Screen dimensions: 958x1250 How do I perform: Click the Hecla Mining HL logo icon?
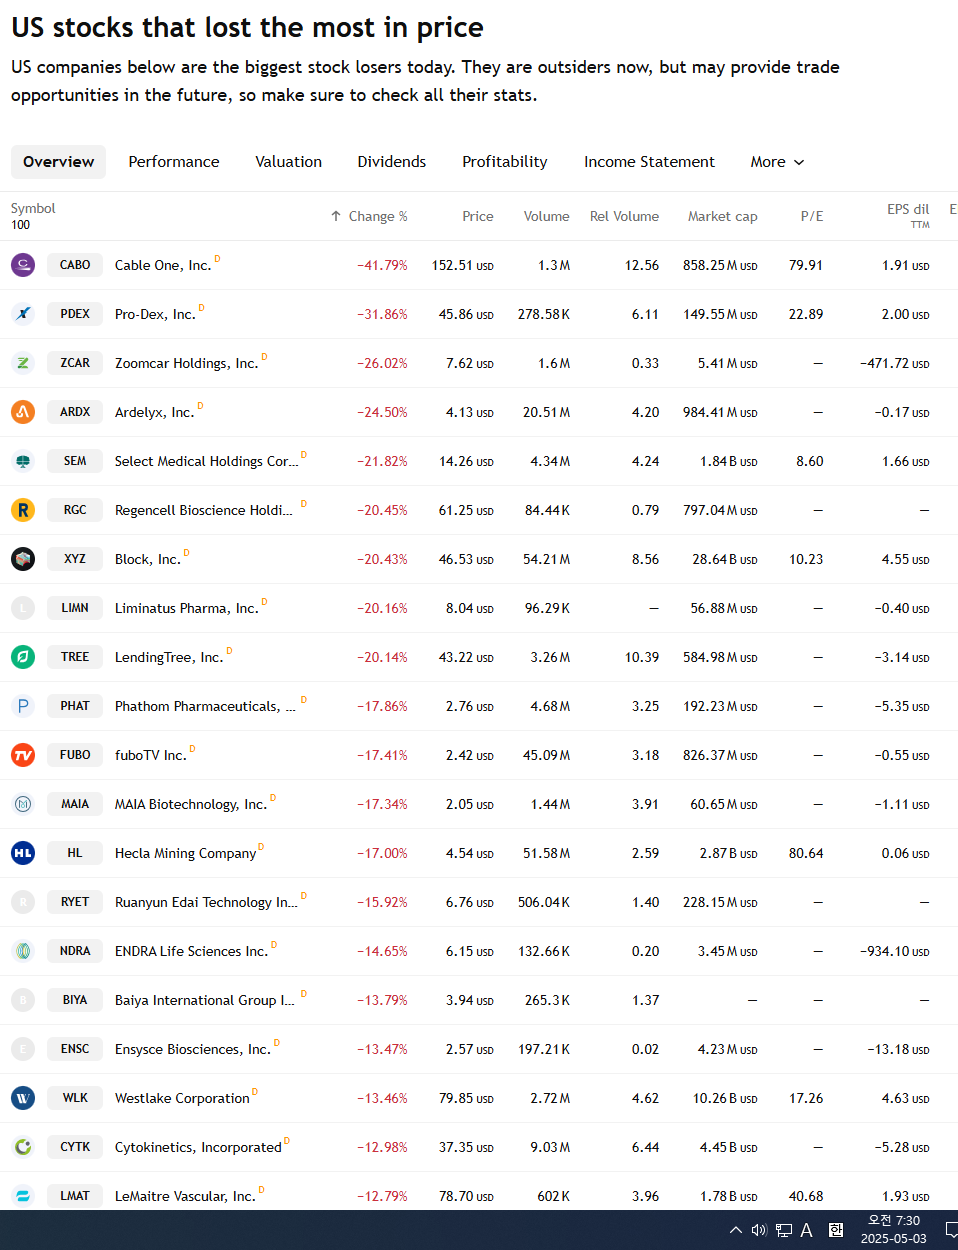click(x=23, y=853)
